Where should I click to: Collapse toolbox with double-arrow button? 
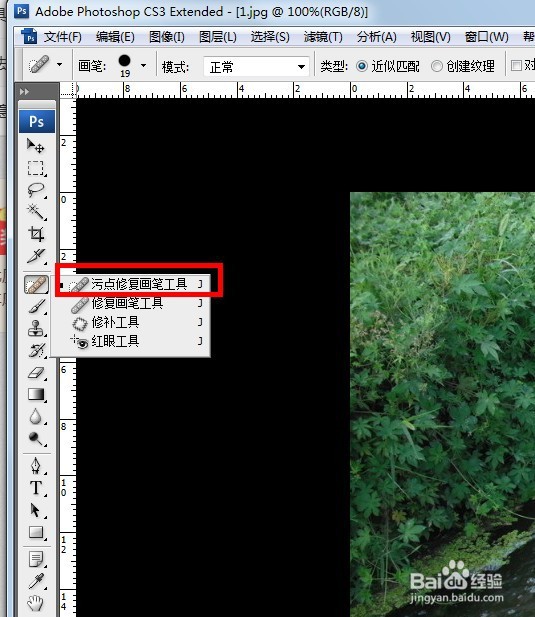click(x=24, y=92)
